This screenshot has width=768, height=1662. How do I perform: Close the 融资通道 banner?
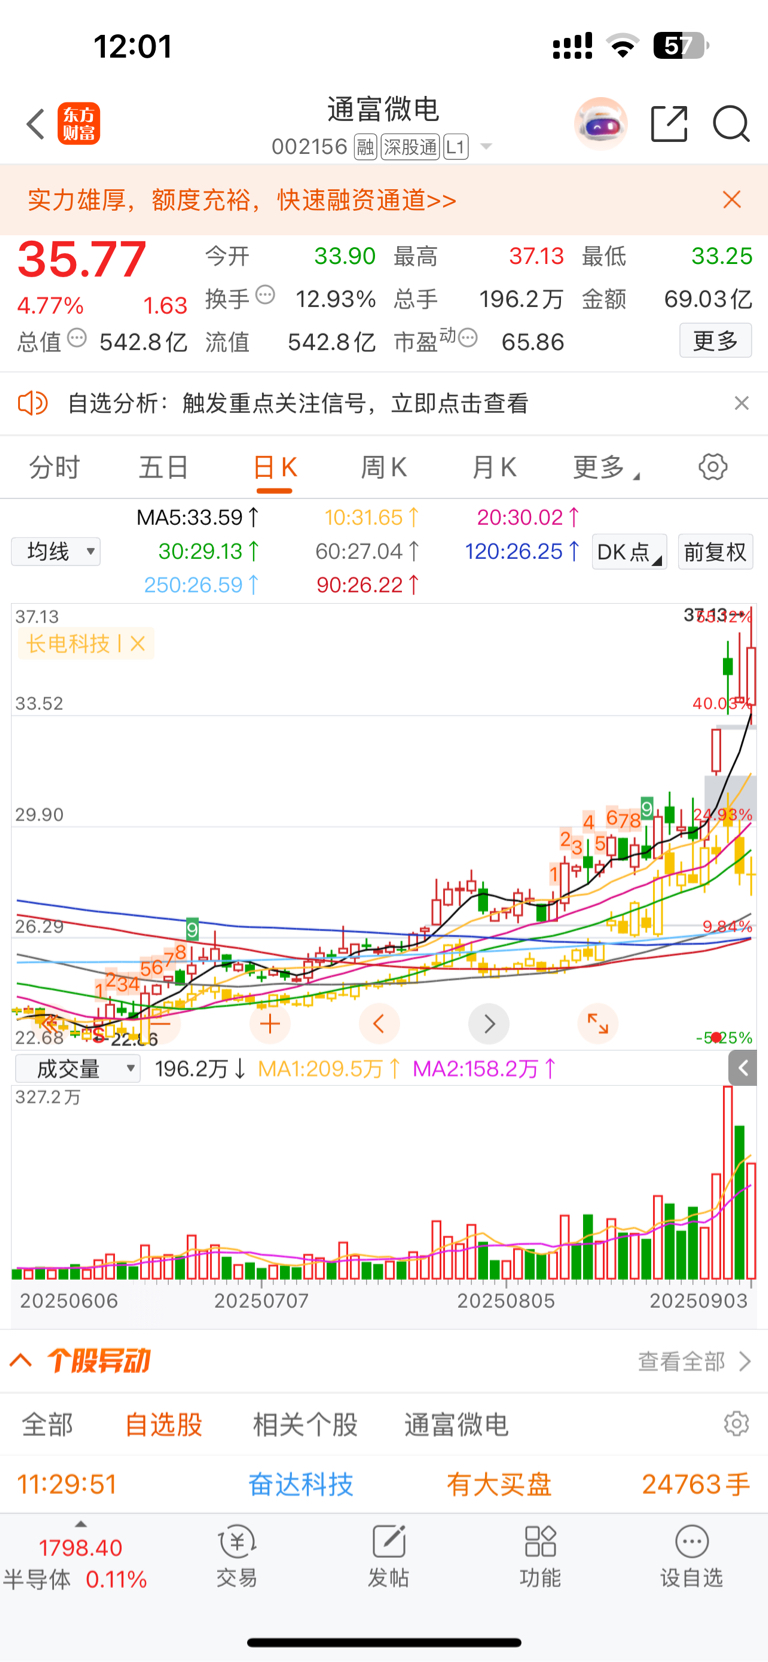click(732, 200)
